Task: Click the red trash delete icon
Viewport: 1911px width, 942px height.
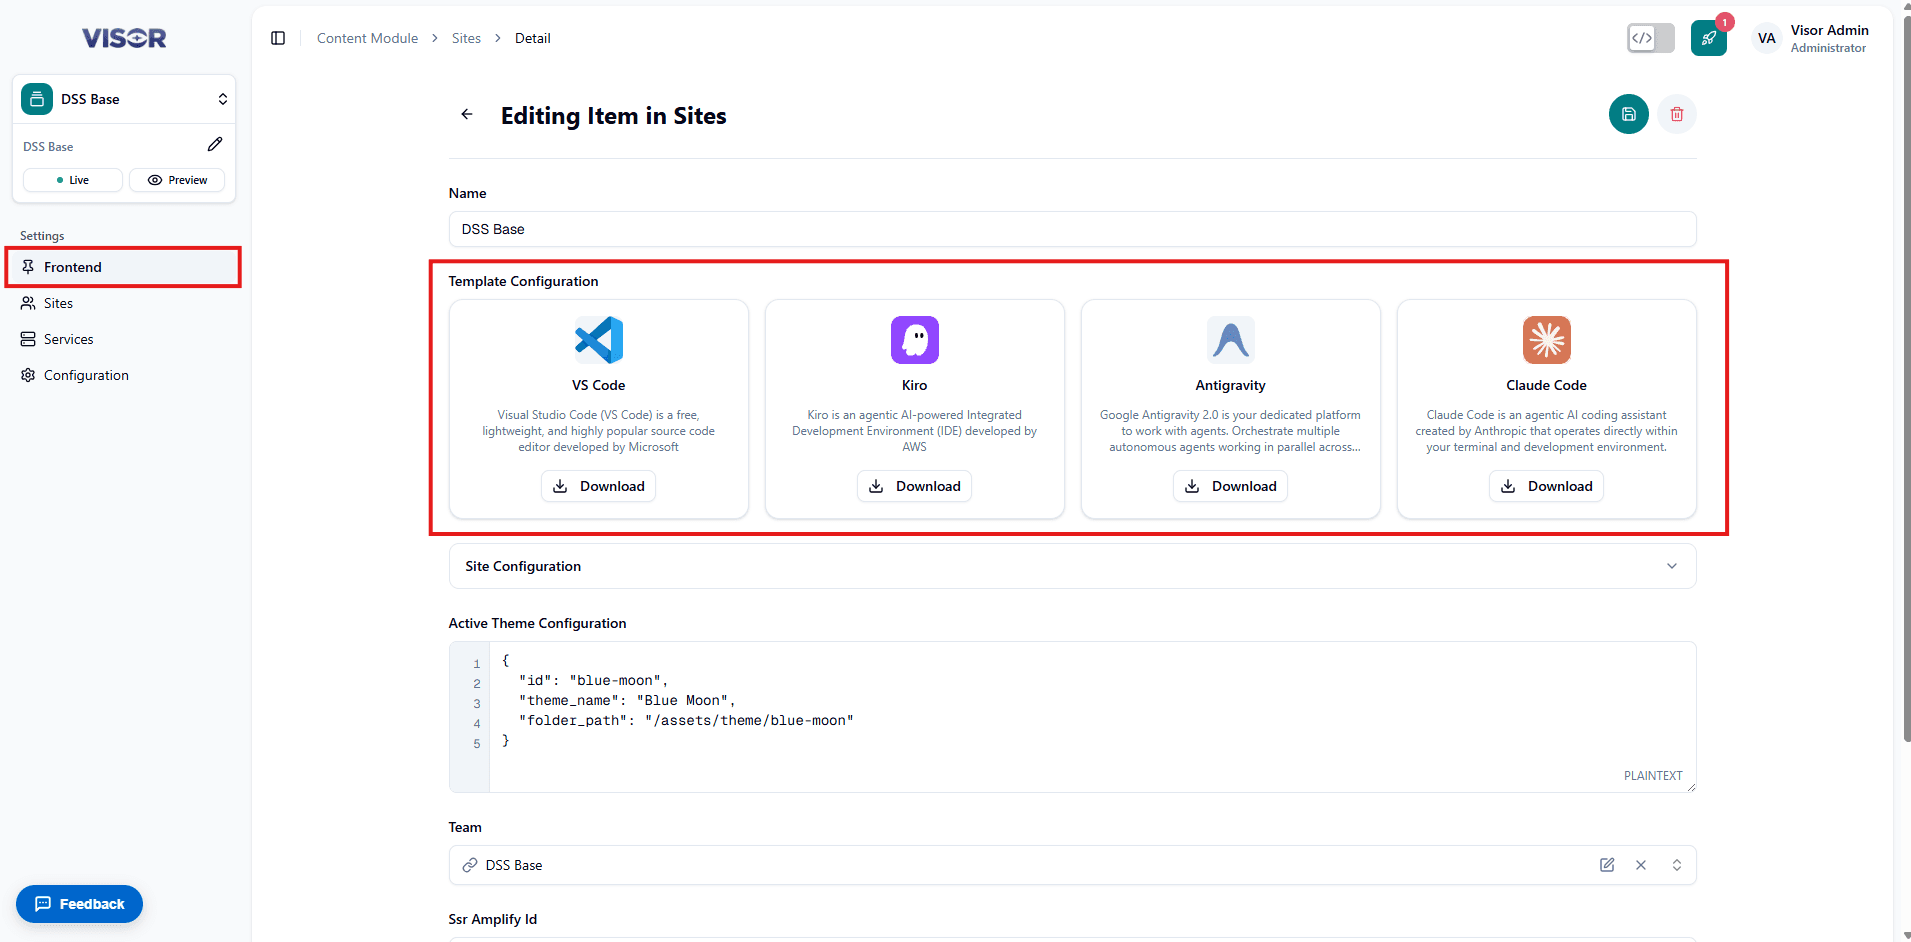Action: (x=1677, y=114)
